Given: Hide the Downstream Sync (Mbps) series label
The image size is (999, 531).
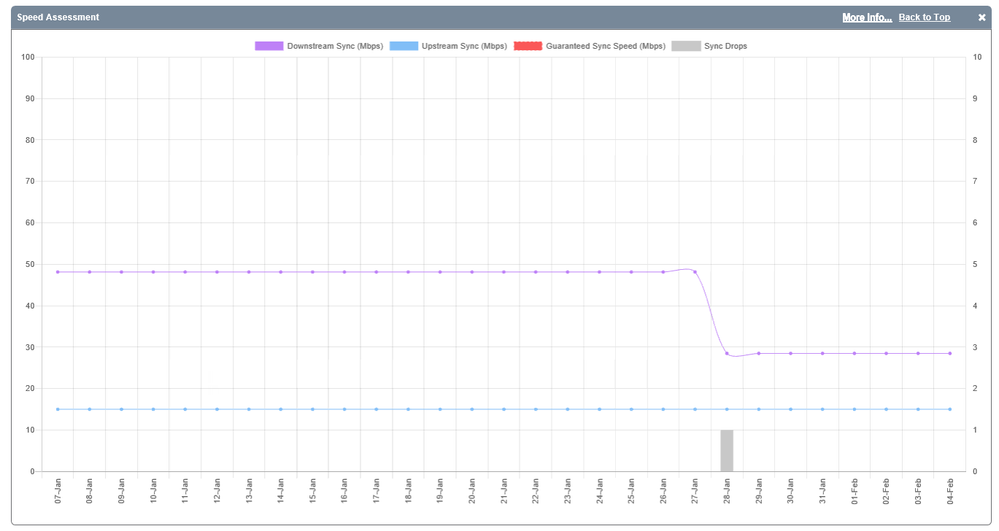Looking at the screenshot, I should coord(335,46).
